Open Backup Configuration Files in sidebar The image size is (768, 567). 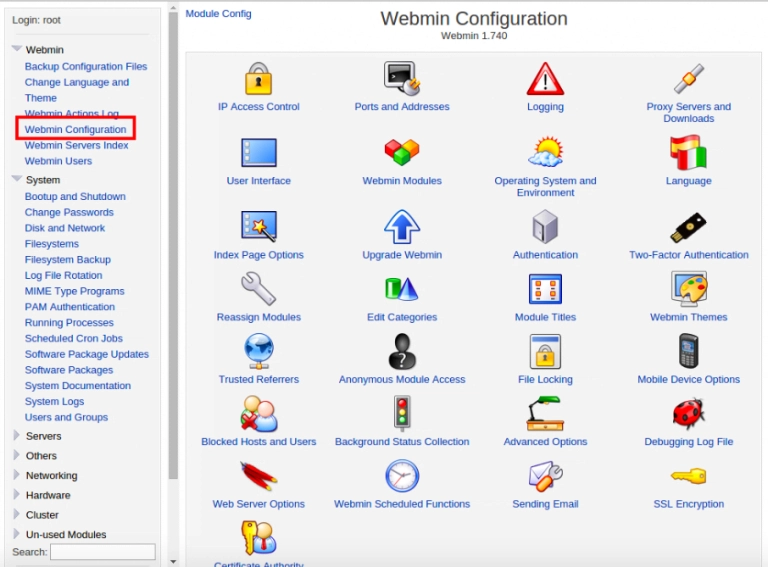[86, 66]
